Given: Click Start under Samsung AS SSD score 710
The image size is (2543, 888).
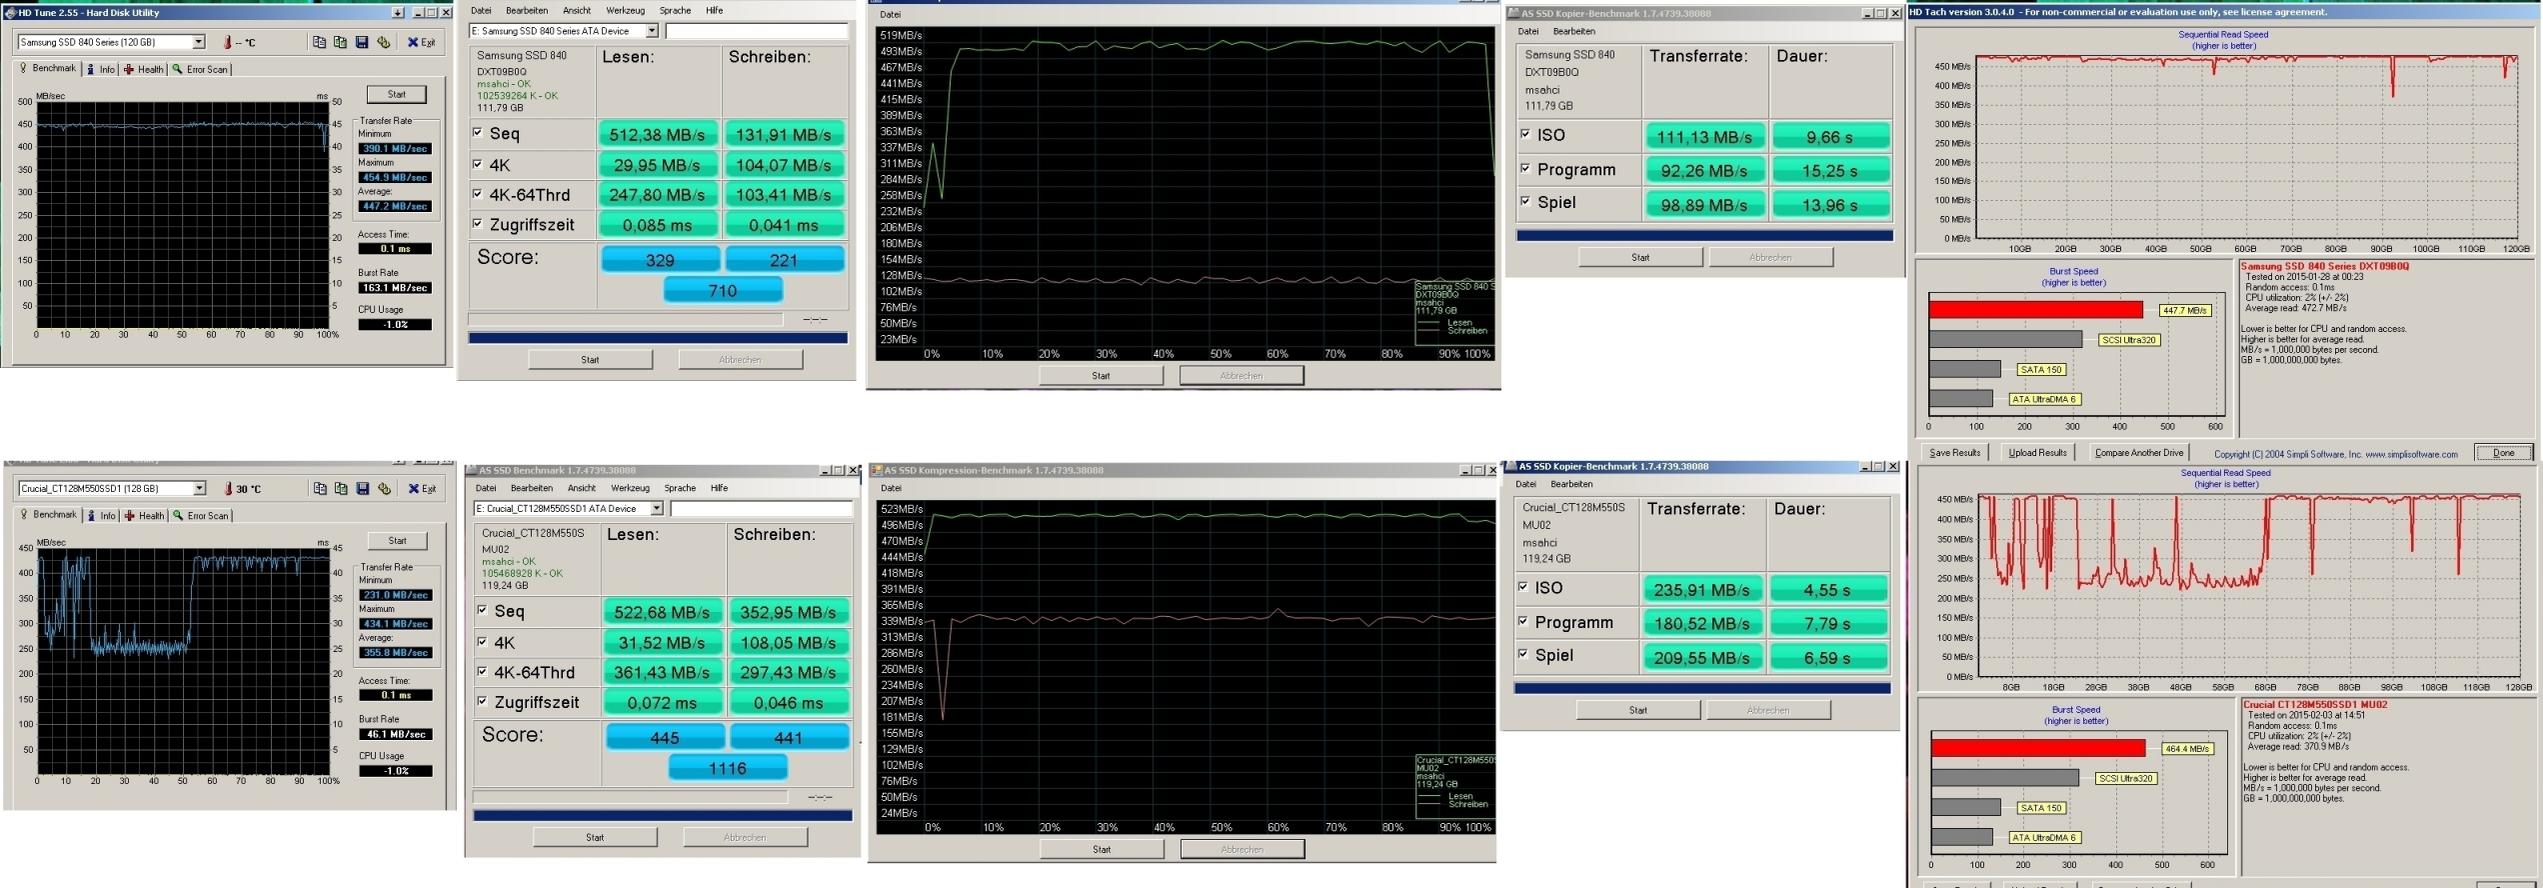Looking at the screenshot, I should [590, 360].
